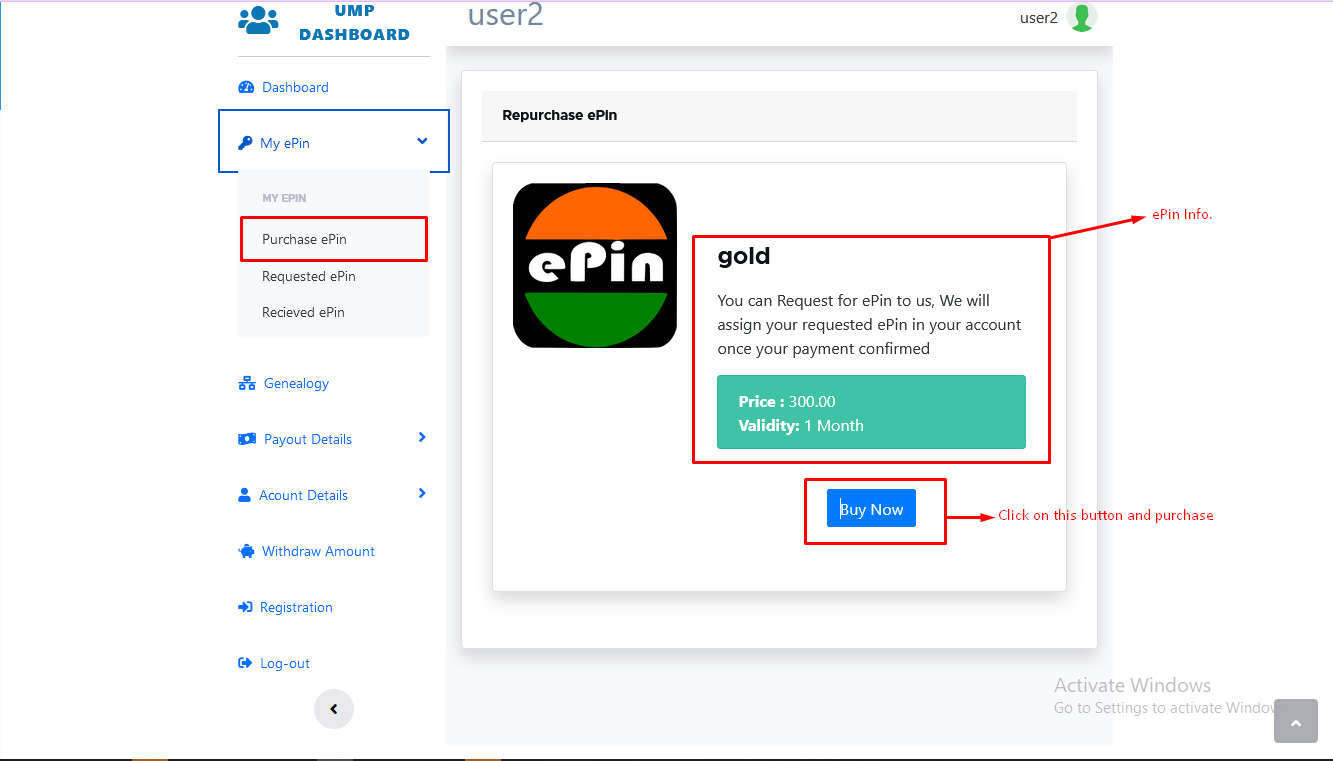Expand Payout Details submenu arrow

pos(422,437)
